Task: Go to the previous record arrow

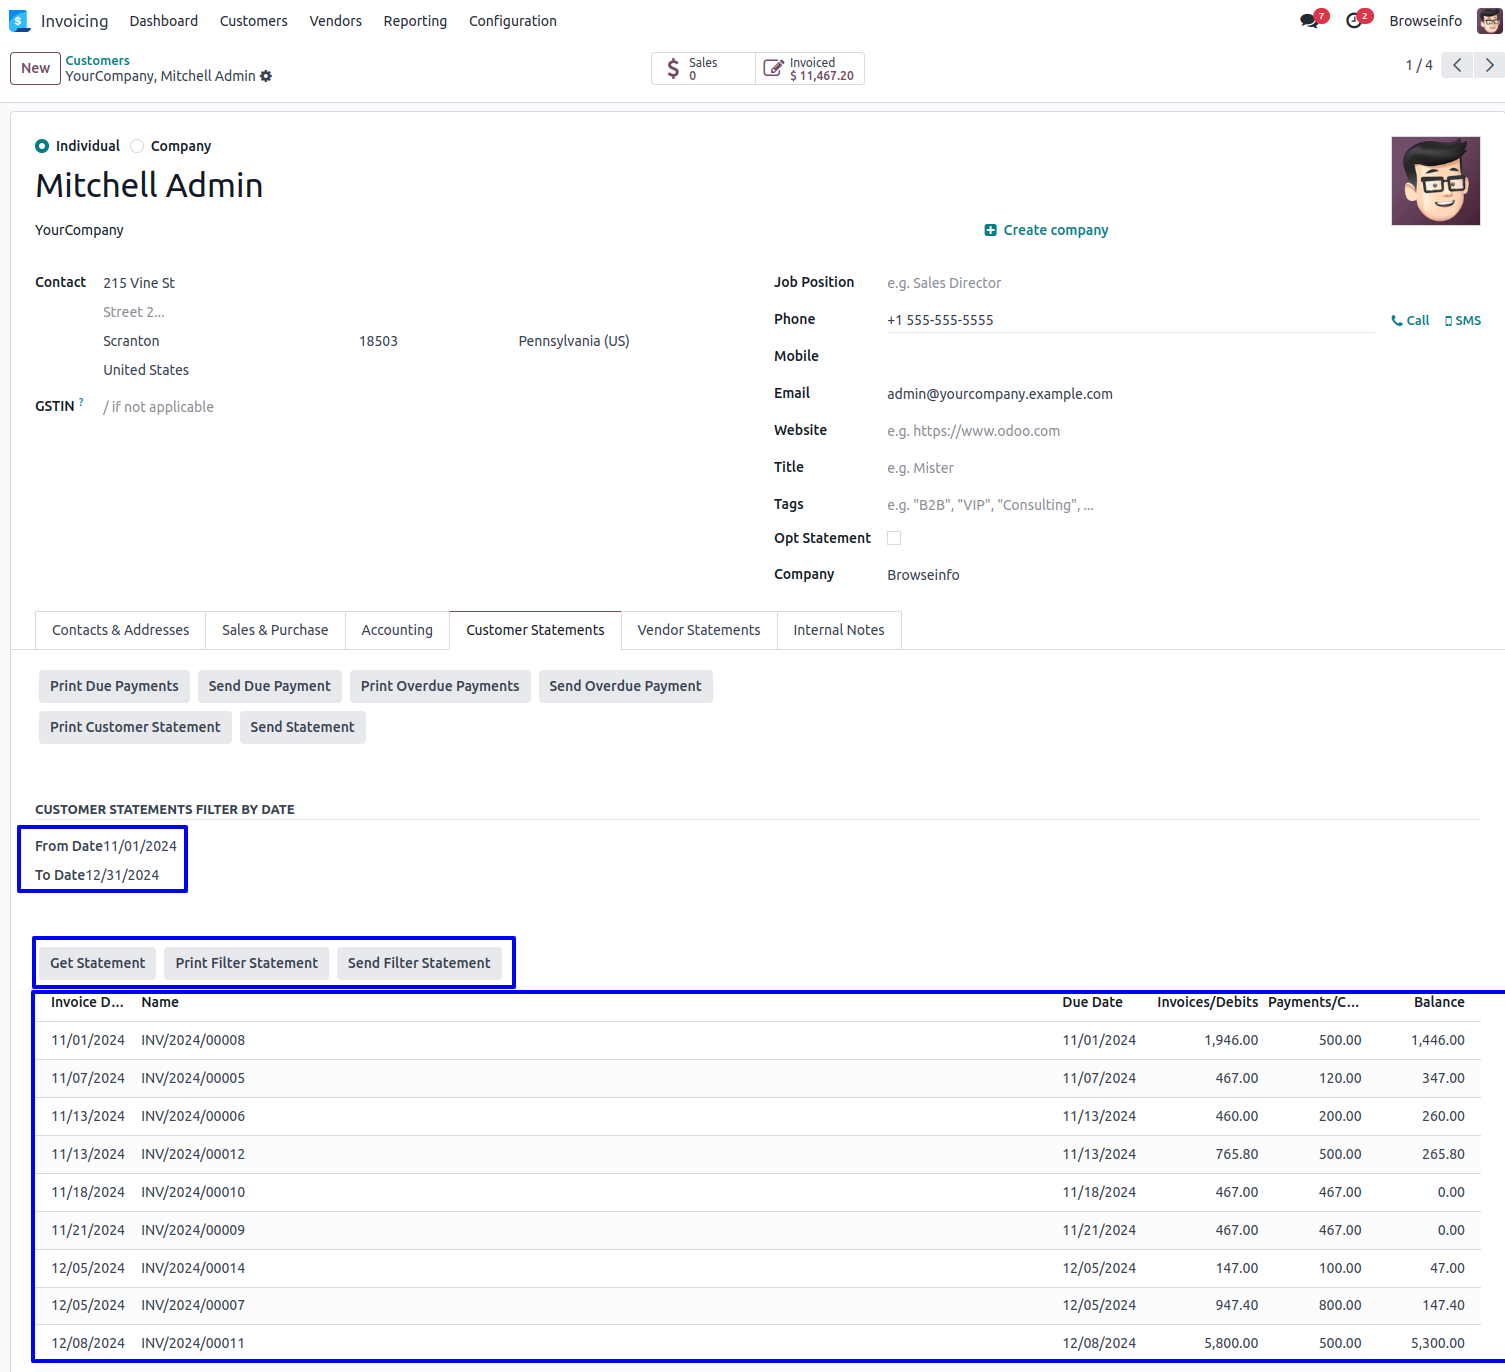Action: click(x=1457, y=65)
